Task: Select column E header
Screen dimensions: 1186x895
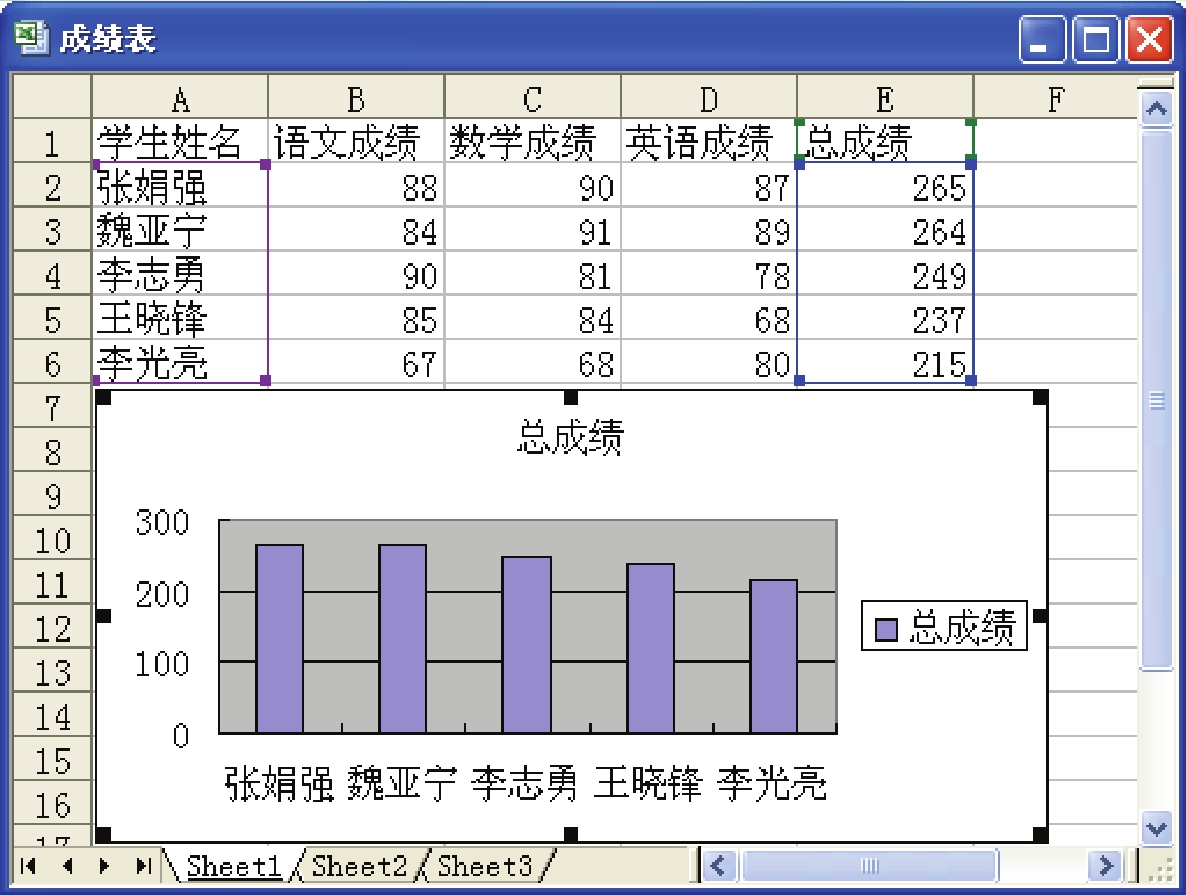Action: coord(885,97)
